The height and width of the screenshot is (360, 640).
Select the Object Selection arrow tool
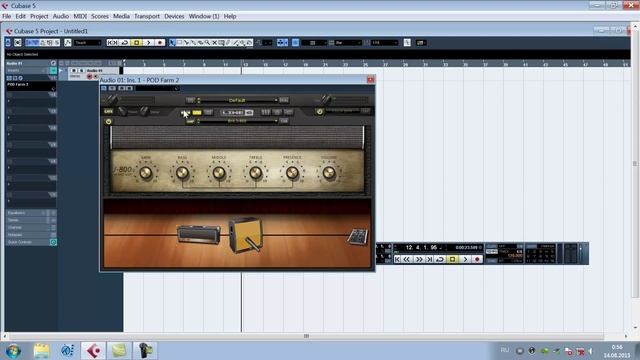coord(172,42)
